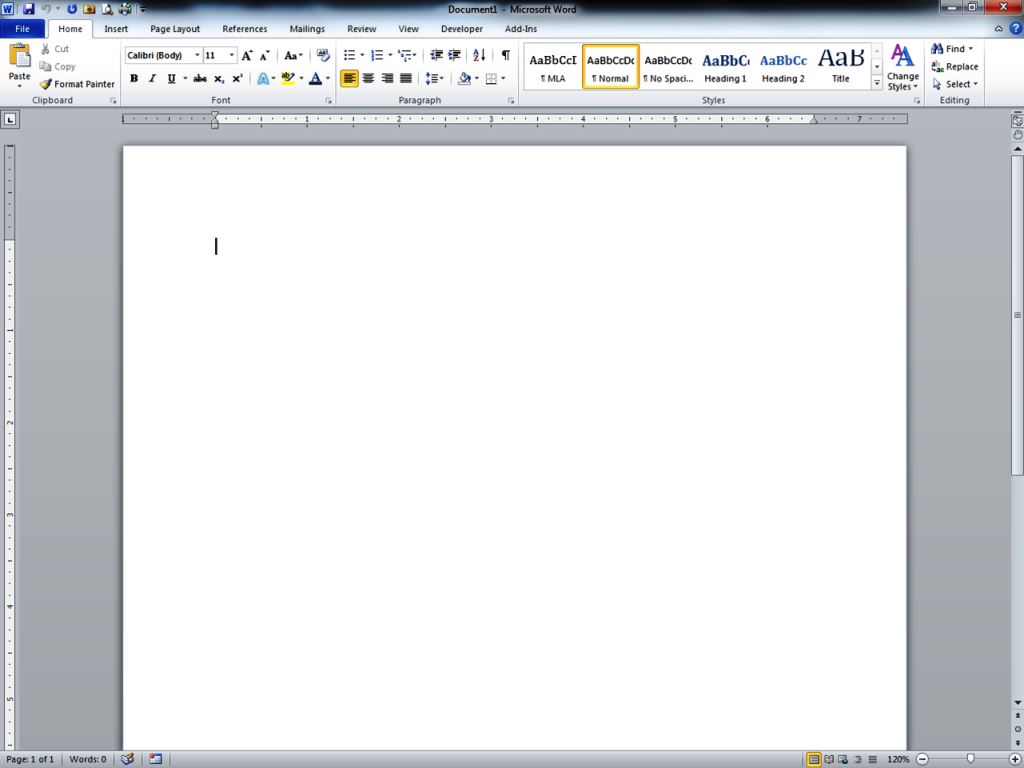Open the font size dropdown

231,56
